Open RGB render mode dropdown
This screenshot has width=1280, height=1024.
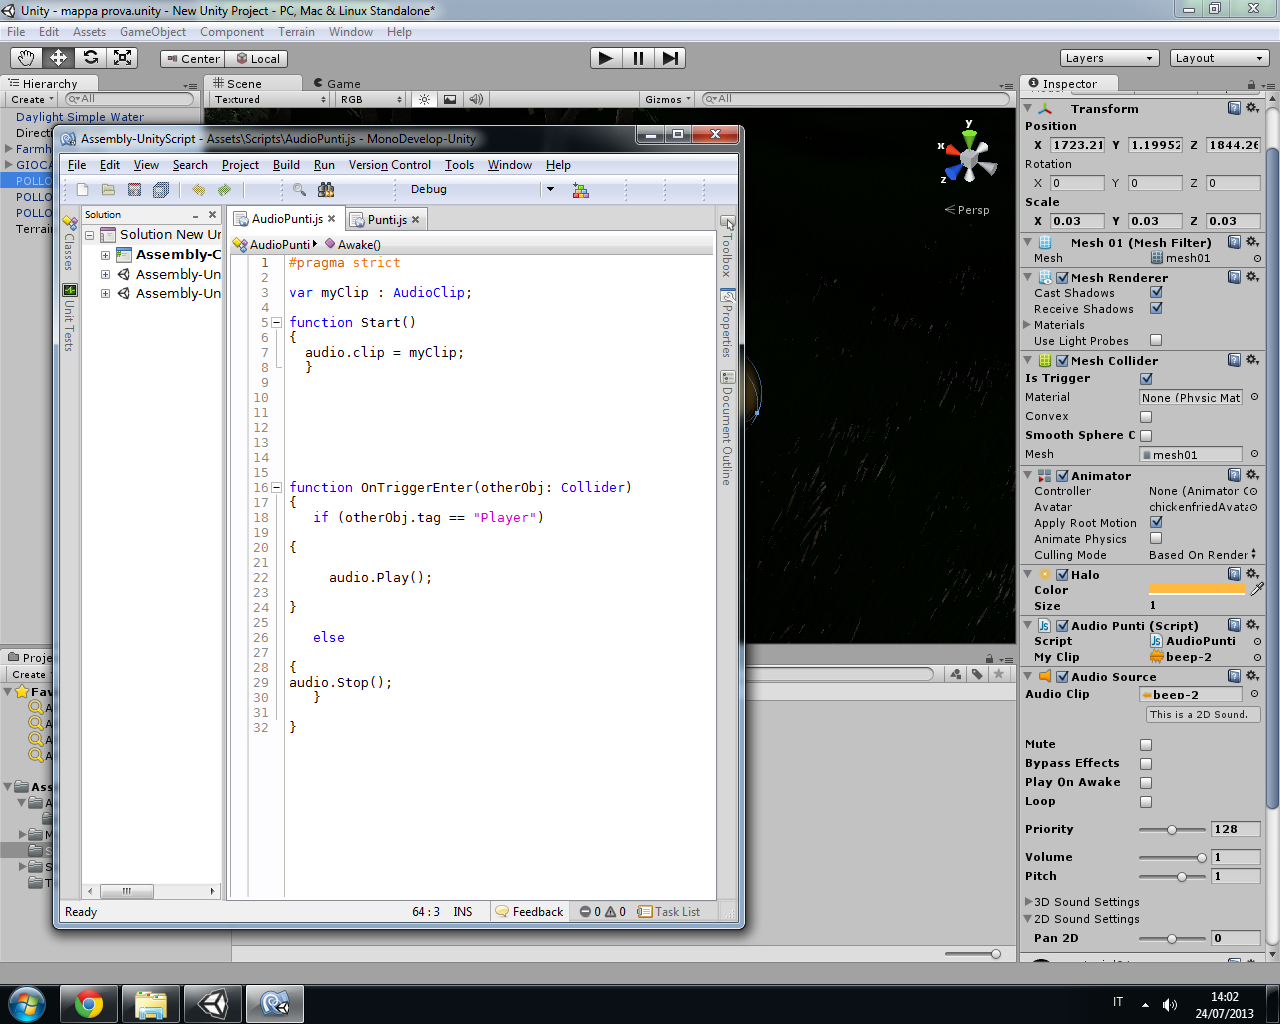(x=371, y=99)
